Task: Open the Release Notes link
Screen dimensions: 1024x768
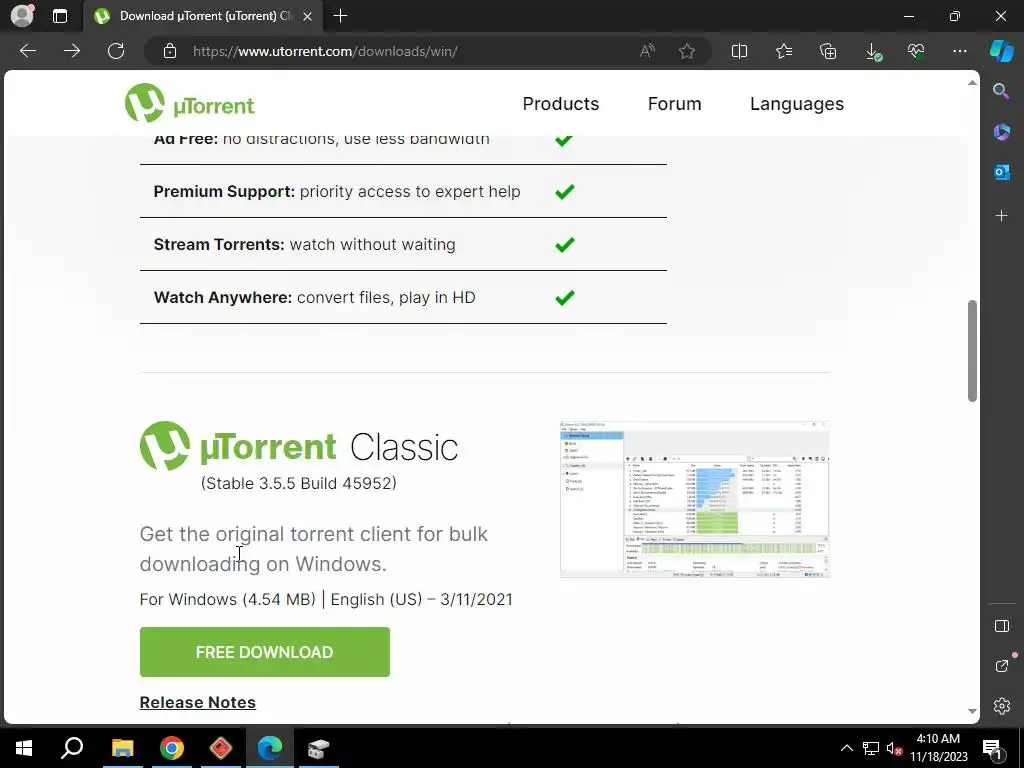Action: point(197,702)
